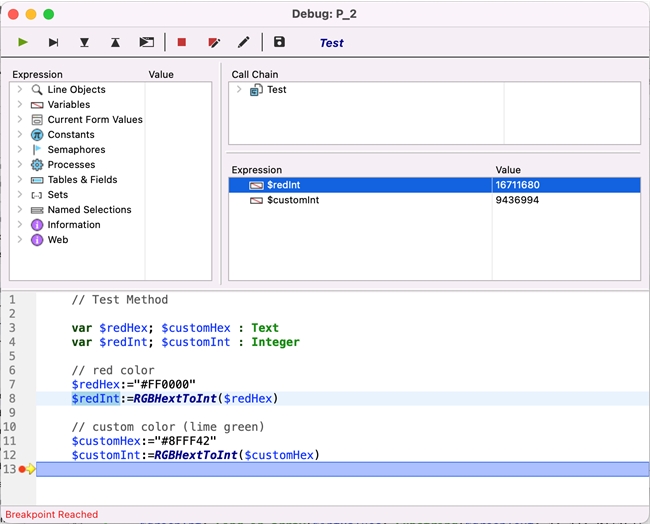650x524 pixels.
Task: Expand the Test entry in Call Chain
Action: point(239,90)
